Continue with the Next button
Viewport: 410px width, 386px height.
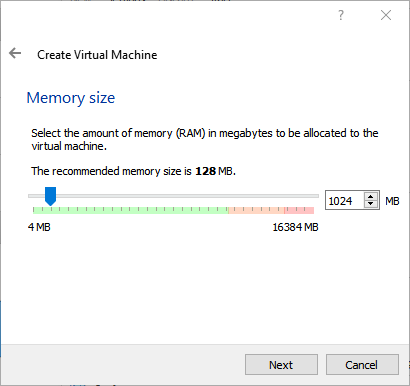point(281,365)
